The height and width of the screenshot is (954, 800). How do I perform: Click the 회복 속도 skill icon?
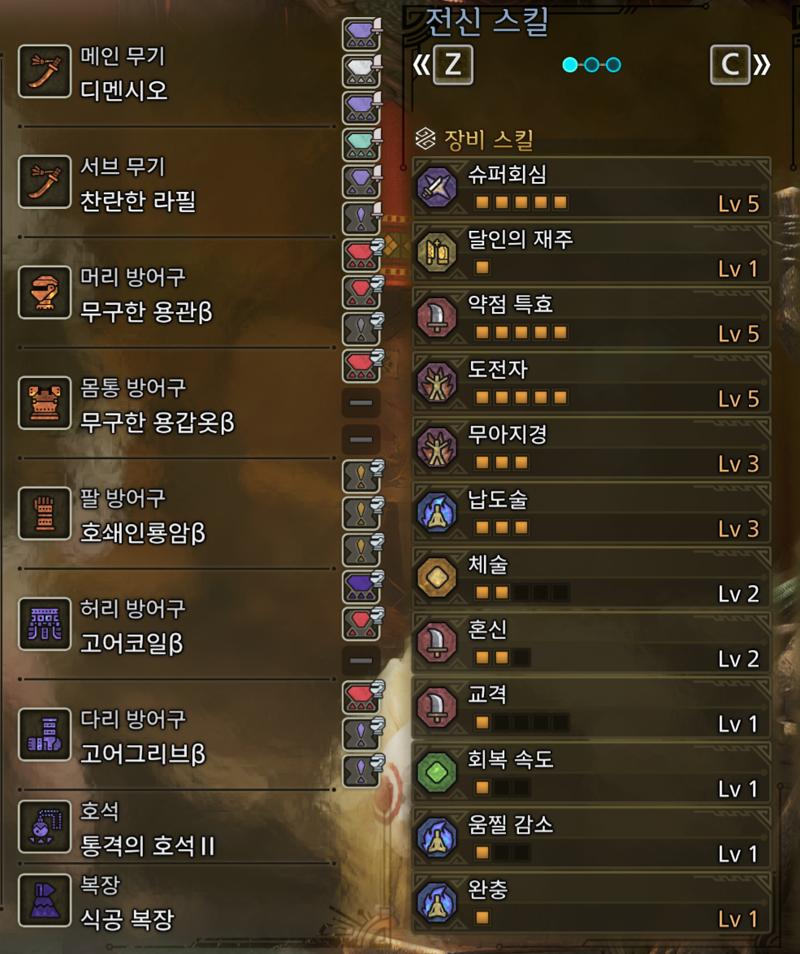437,773
